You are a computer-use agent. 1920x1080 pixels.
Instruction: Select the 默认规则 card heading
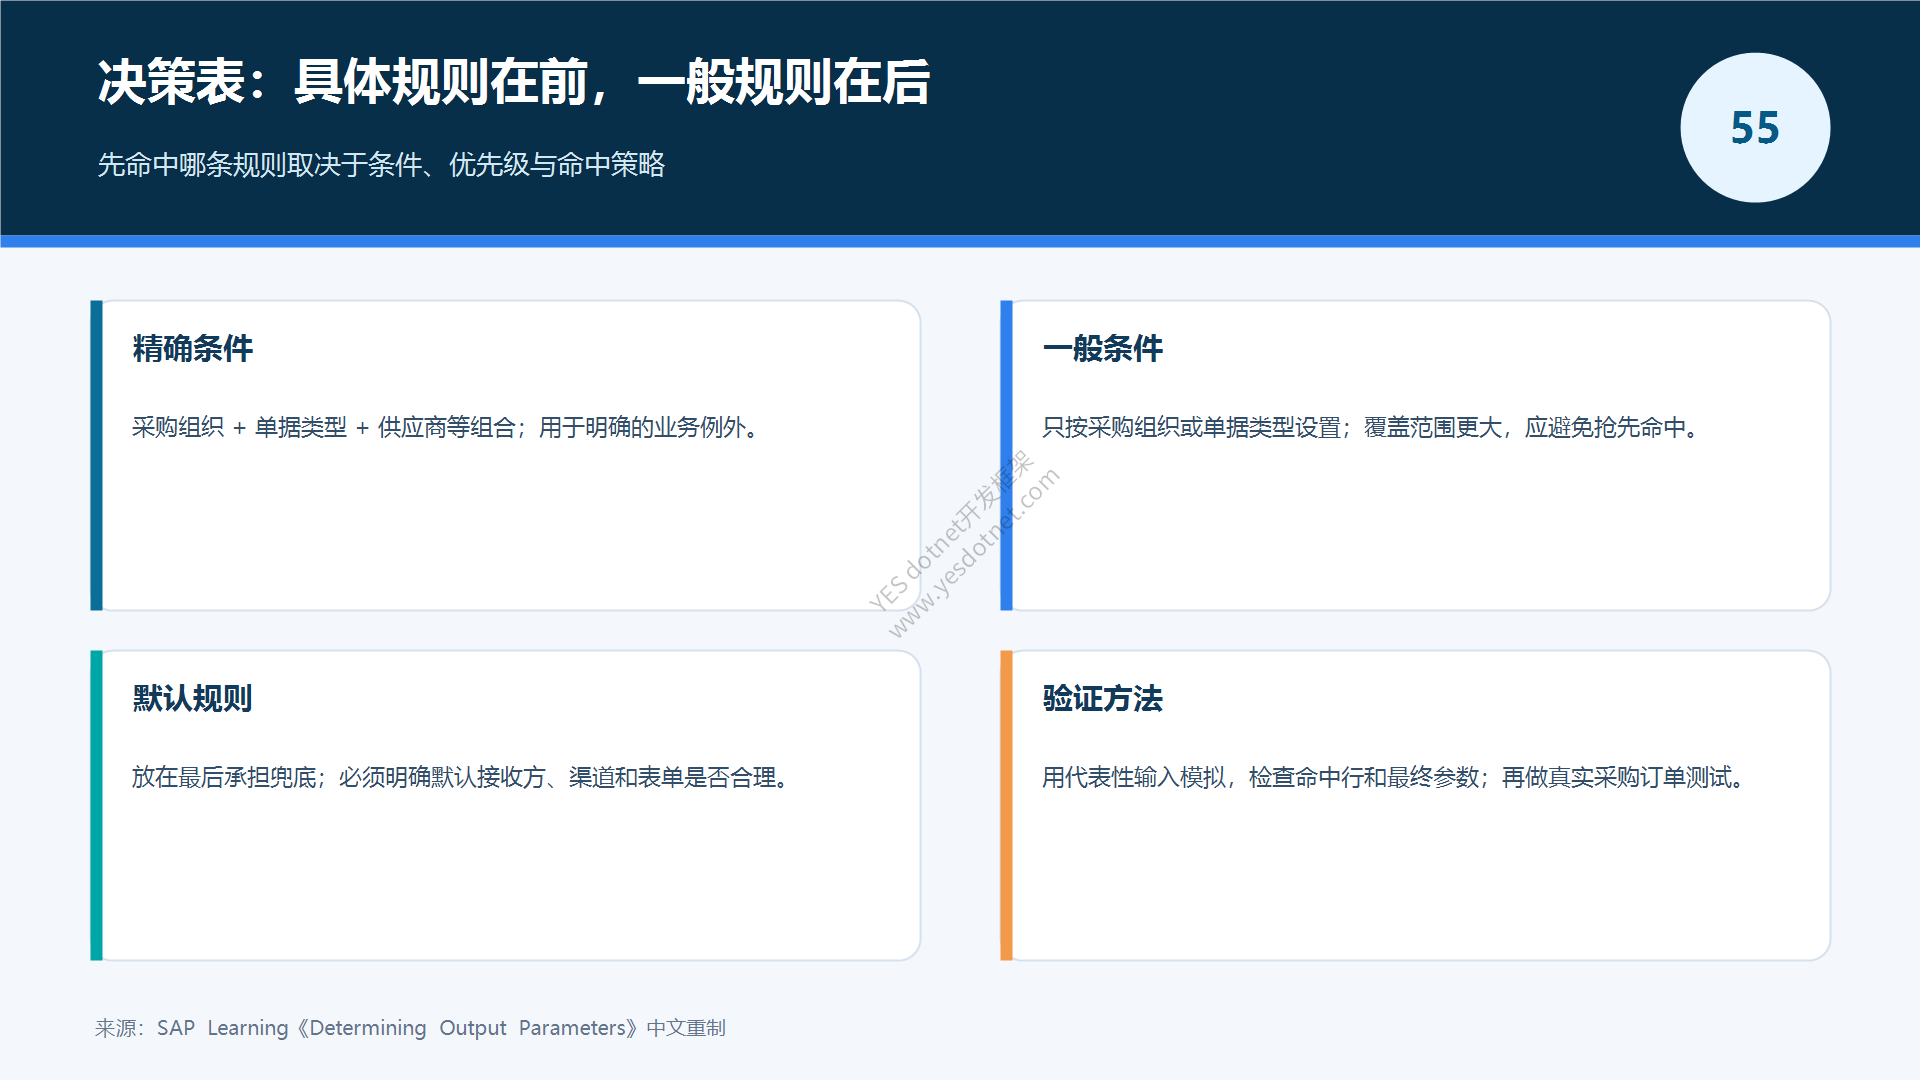coord(193,698)
